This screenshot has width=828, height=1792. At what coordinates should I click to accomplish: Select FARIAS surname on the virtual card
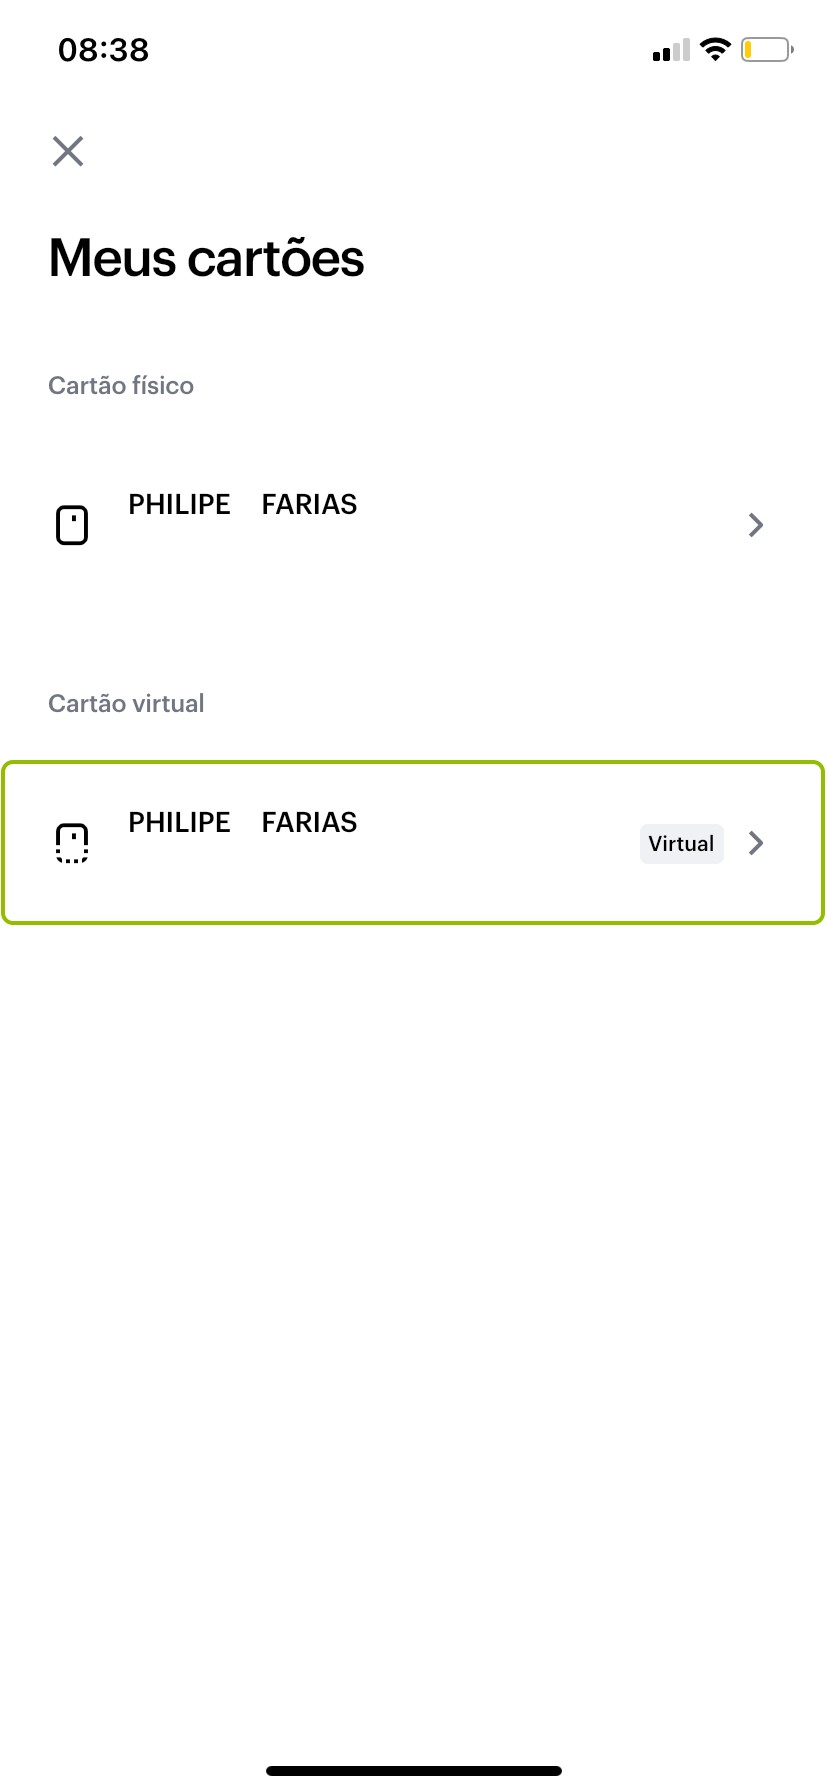click(309, 823)
